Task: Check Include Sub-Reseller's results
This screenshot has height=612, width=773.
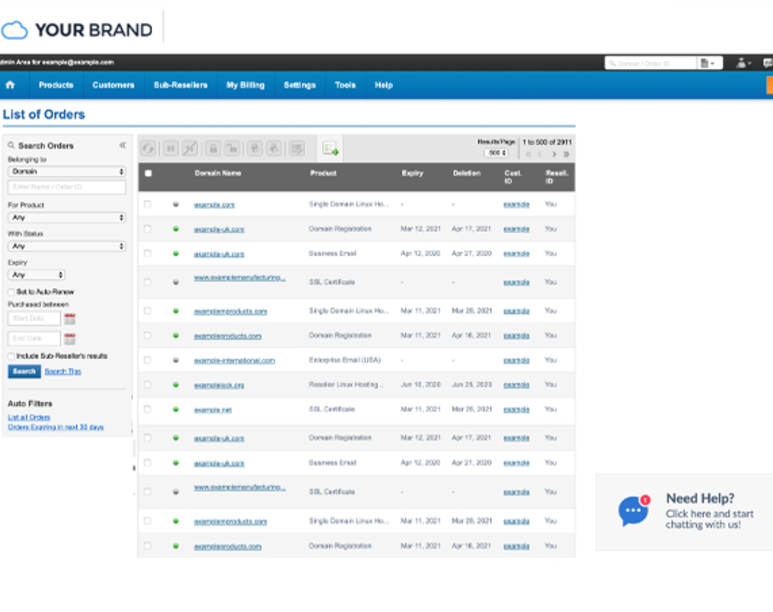Action: 11,356
